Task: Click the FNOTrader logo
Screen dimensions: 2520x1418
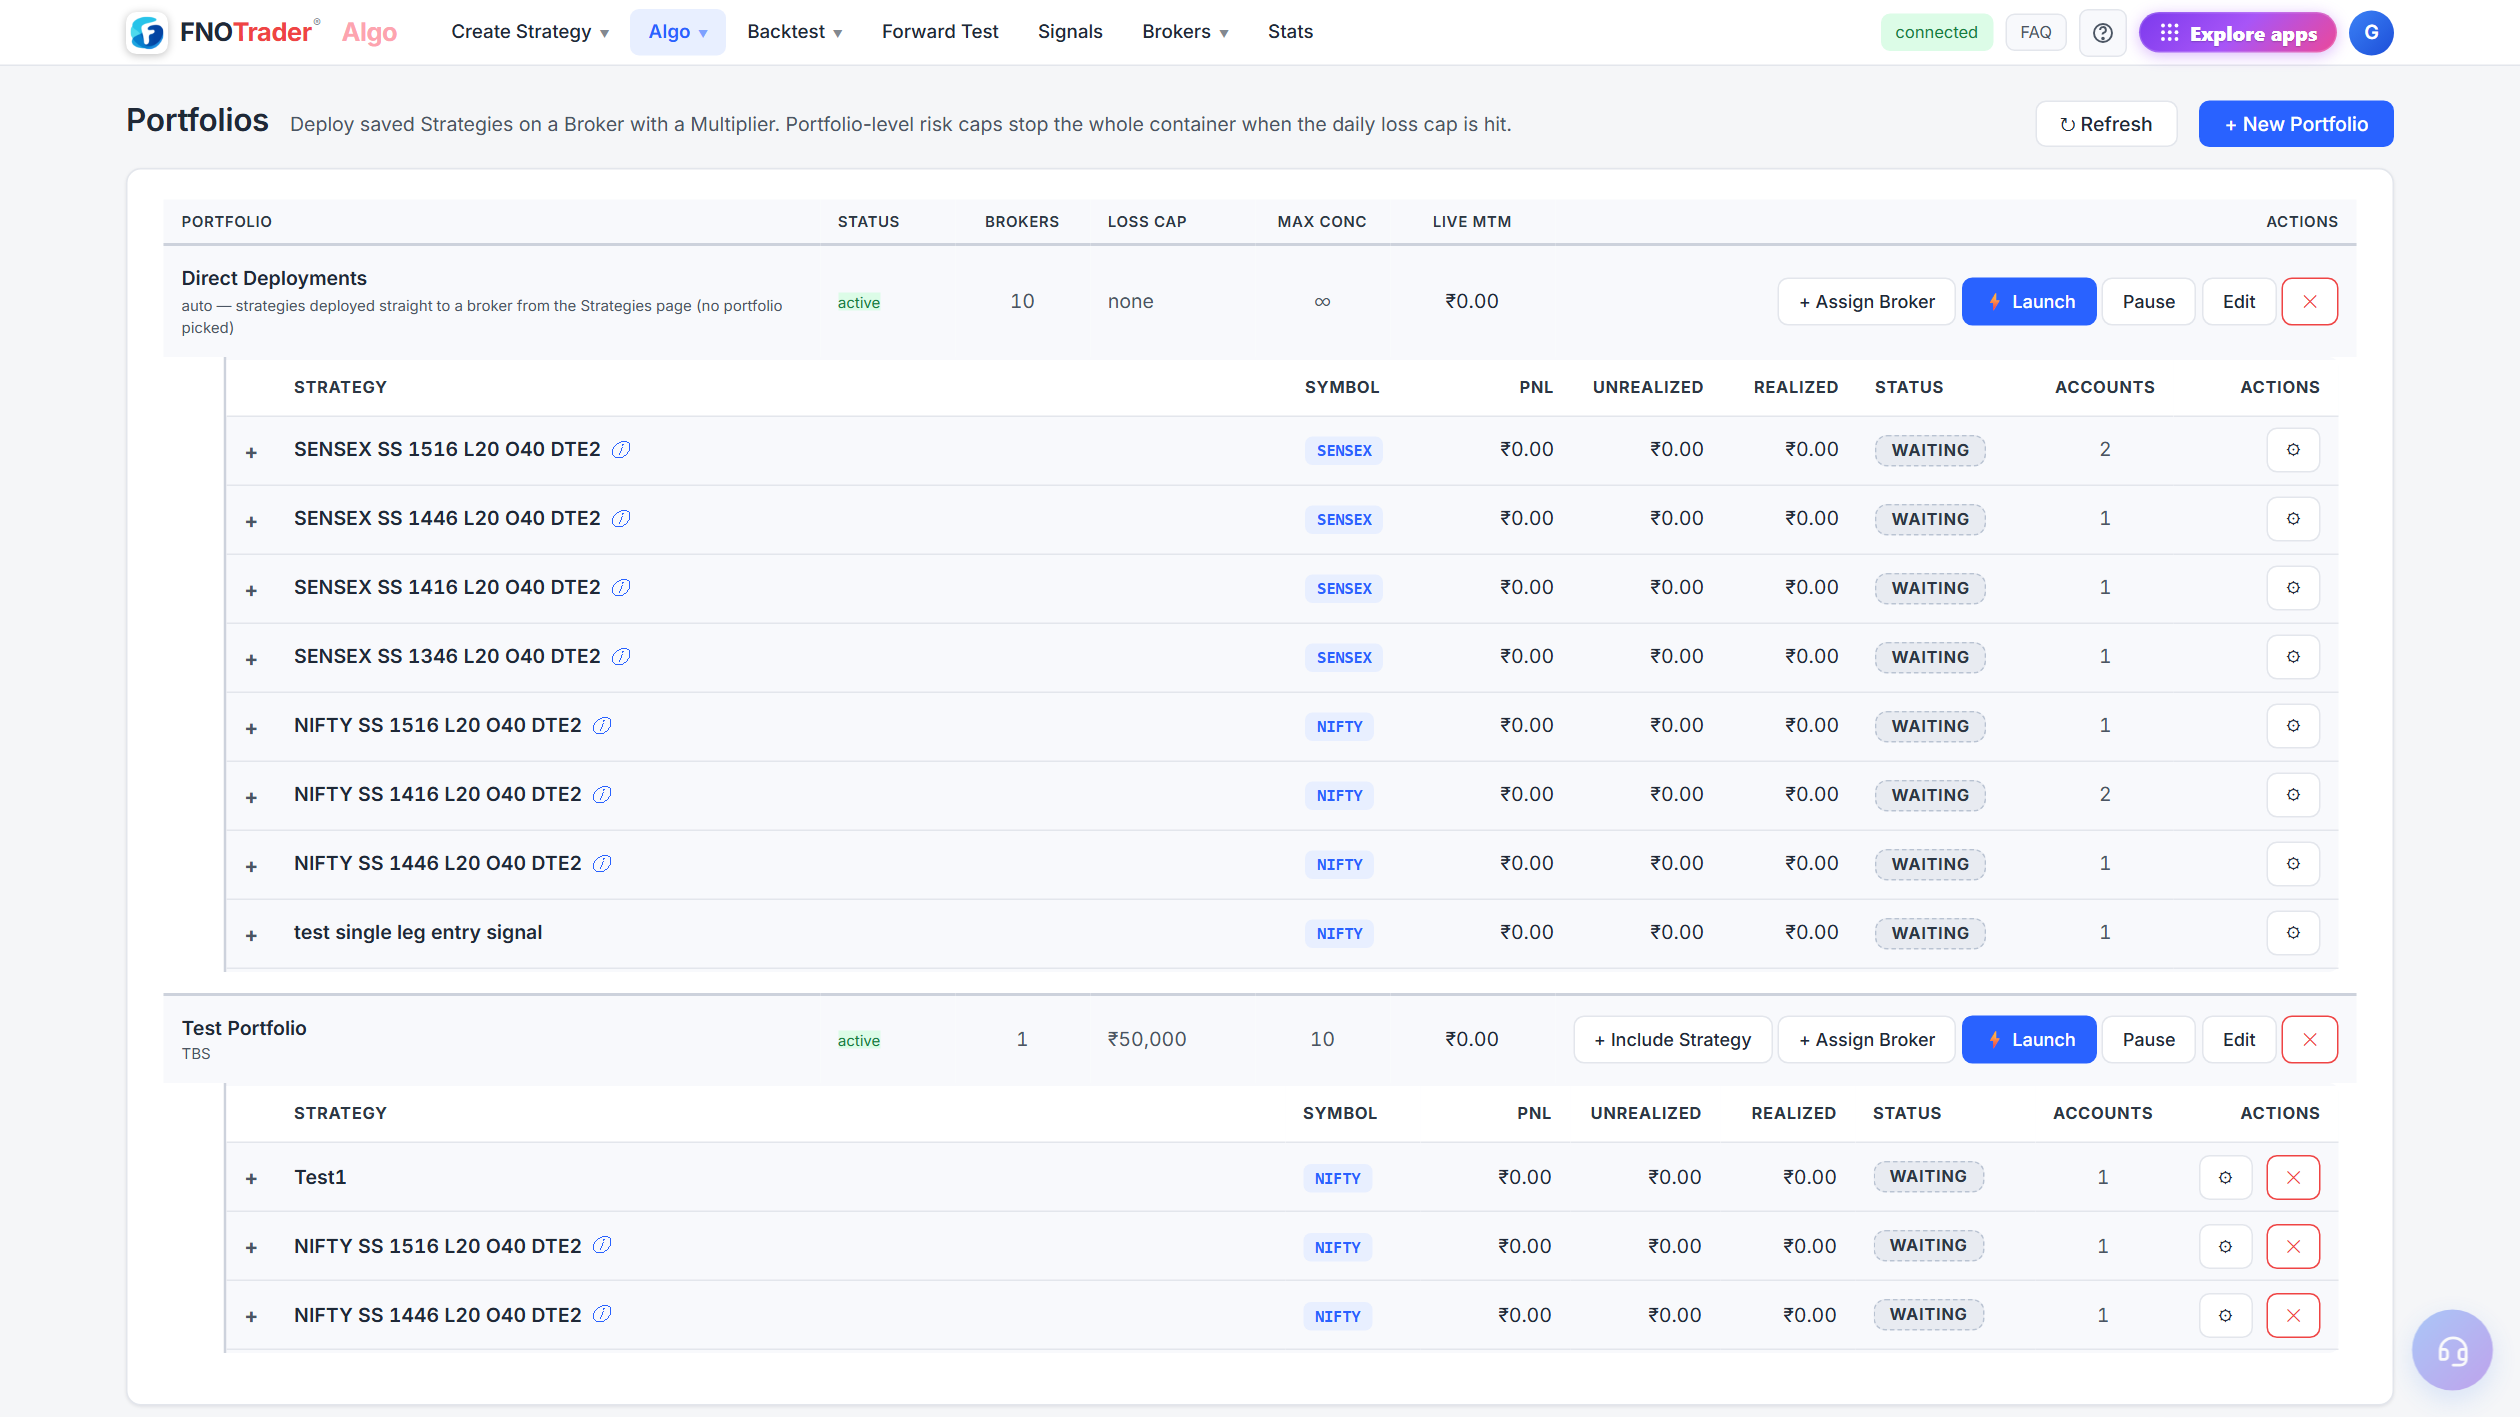Action: [222, 33]
